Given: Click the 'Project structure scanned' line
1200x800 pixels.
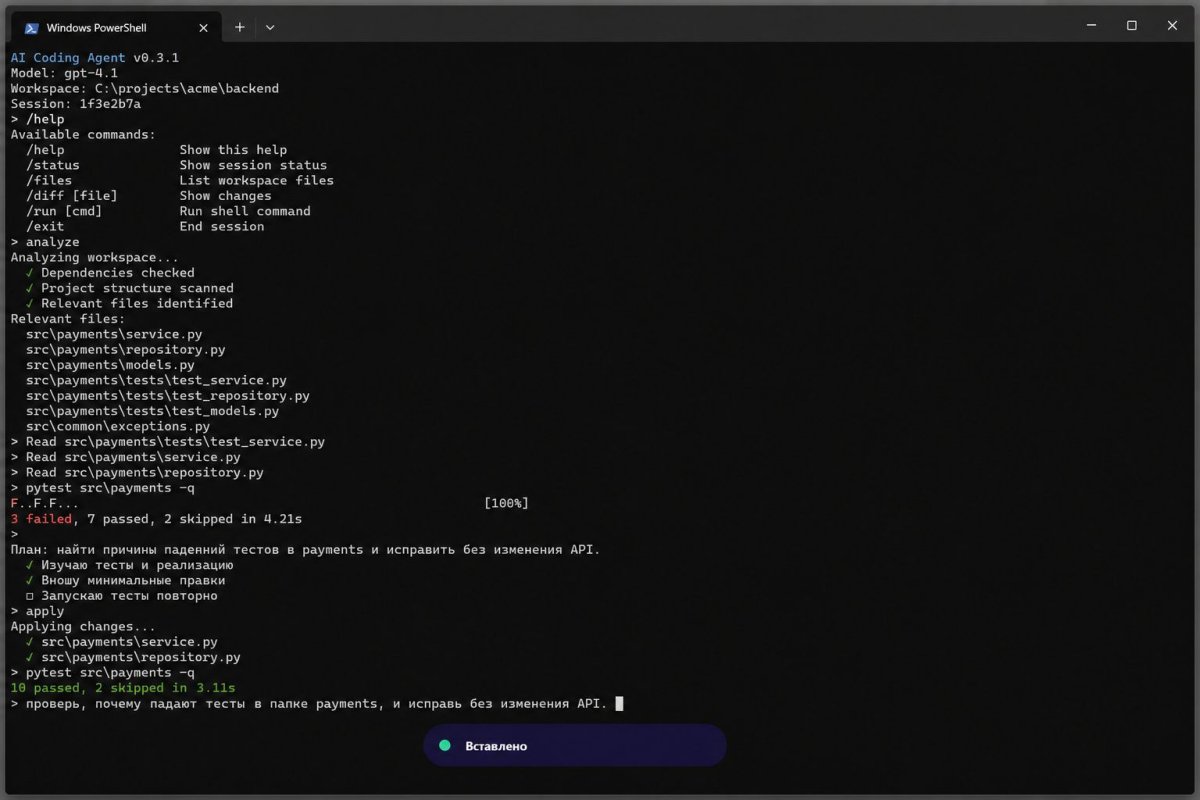Looking at the screenshot, I should (130, 288).
